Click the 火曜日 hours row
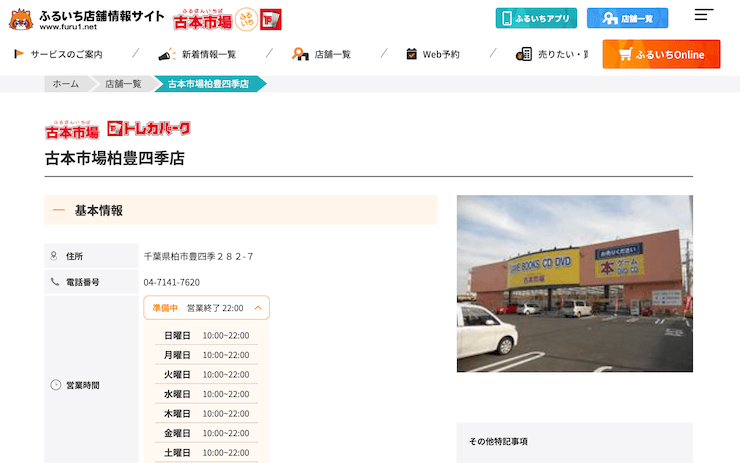The width and height of the screenshot is (740, 463). (207, 374)
